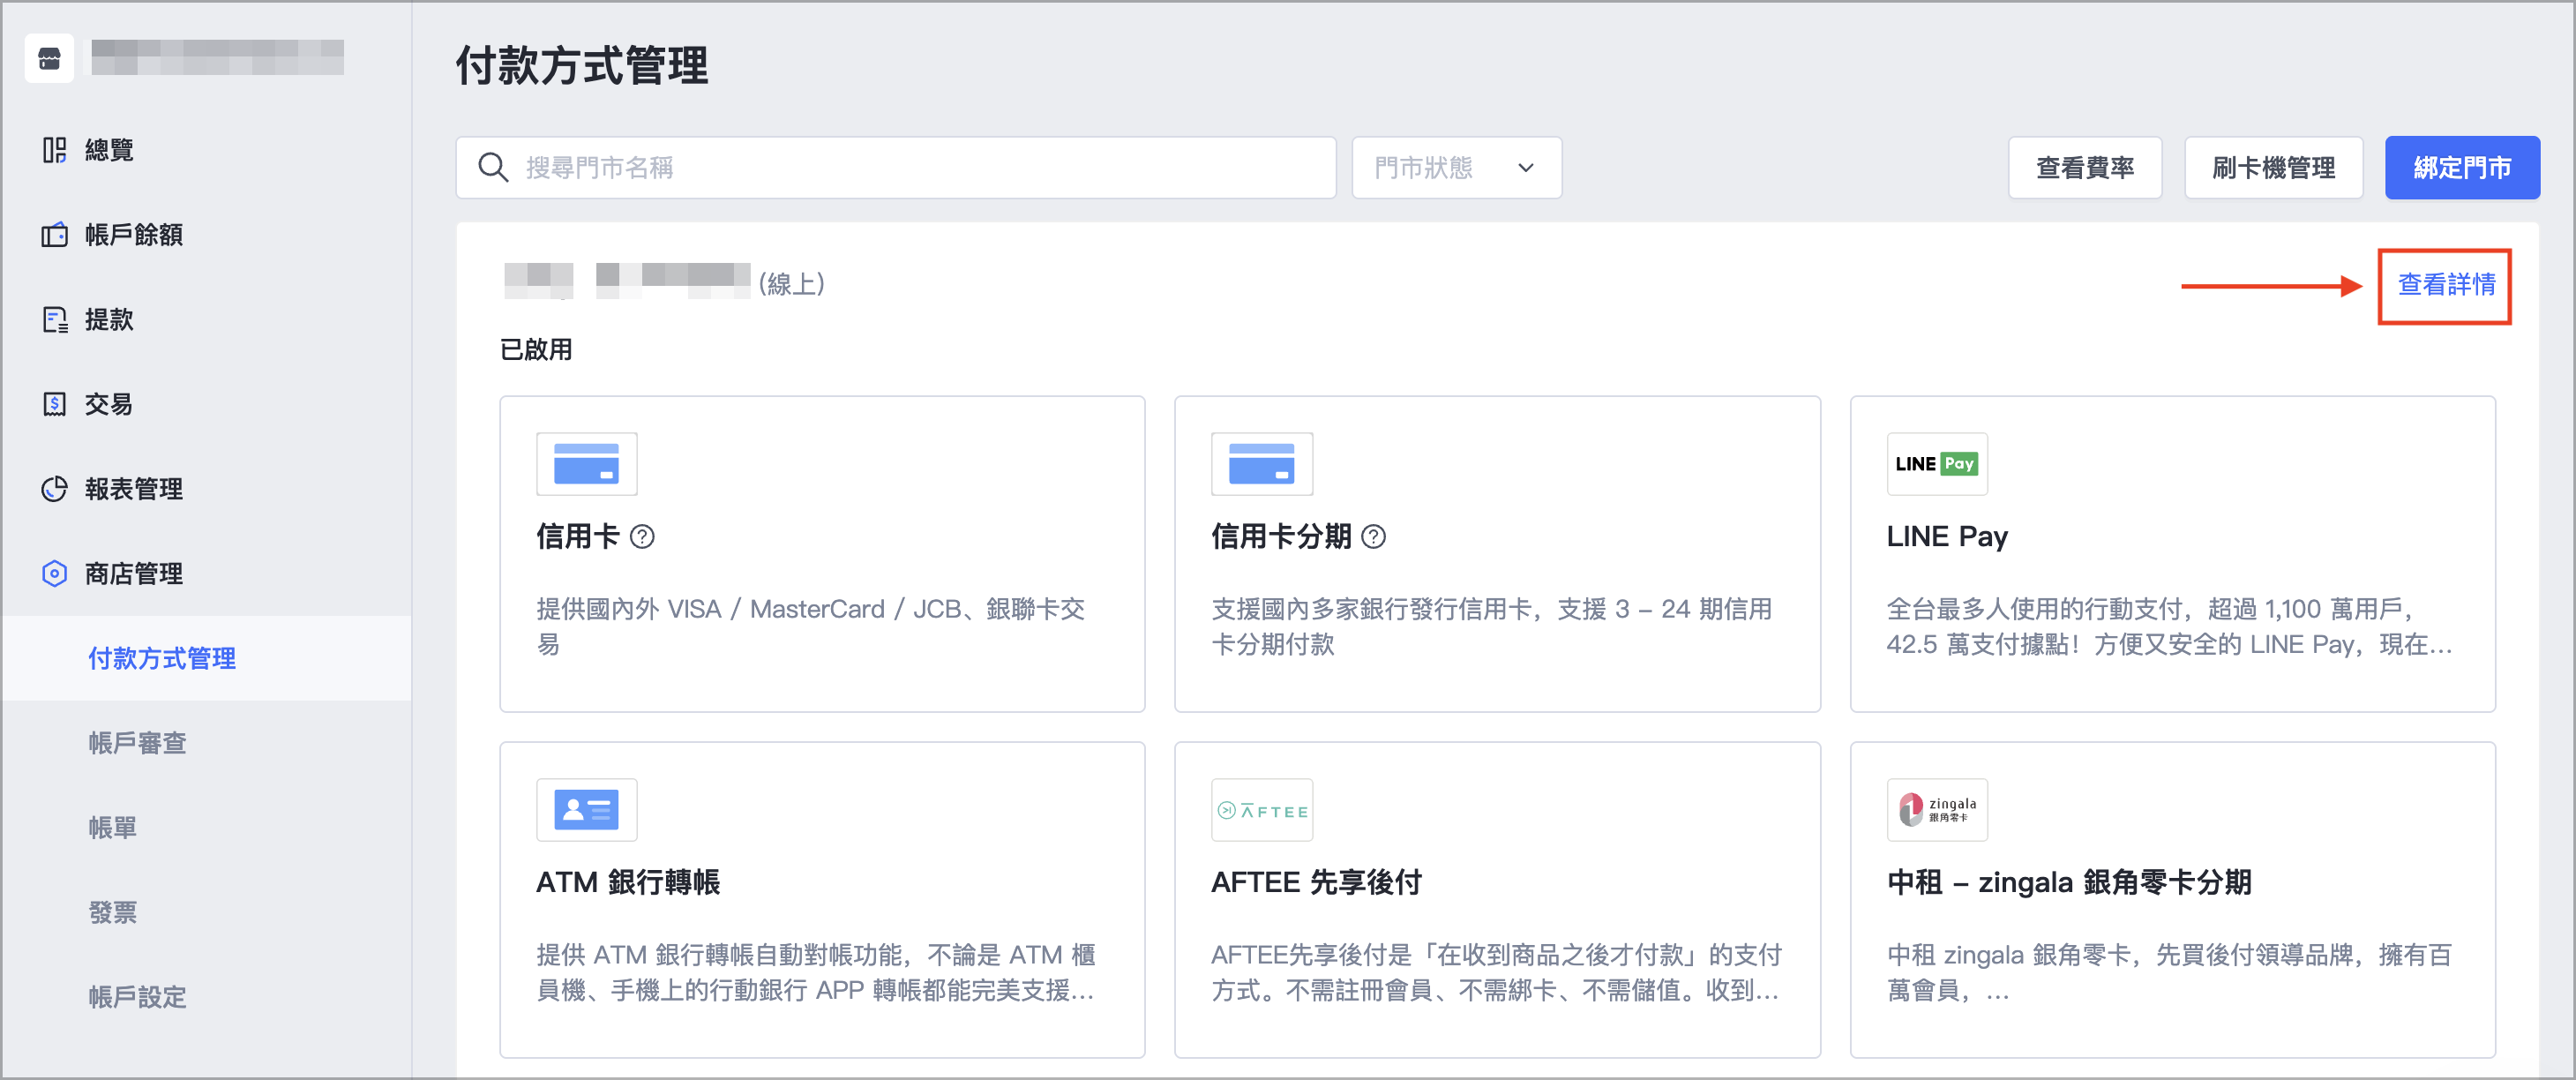Click the 商店管理 hexagon icon
This screenshot has height=1080, width=2576.
pos(54,574)
